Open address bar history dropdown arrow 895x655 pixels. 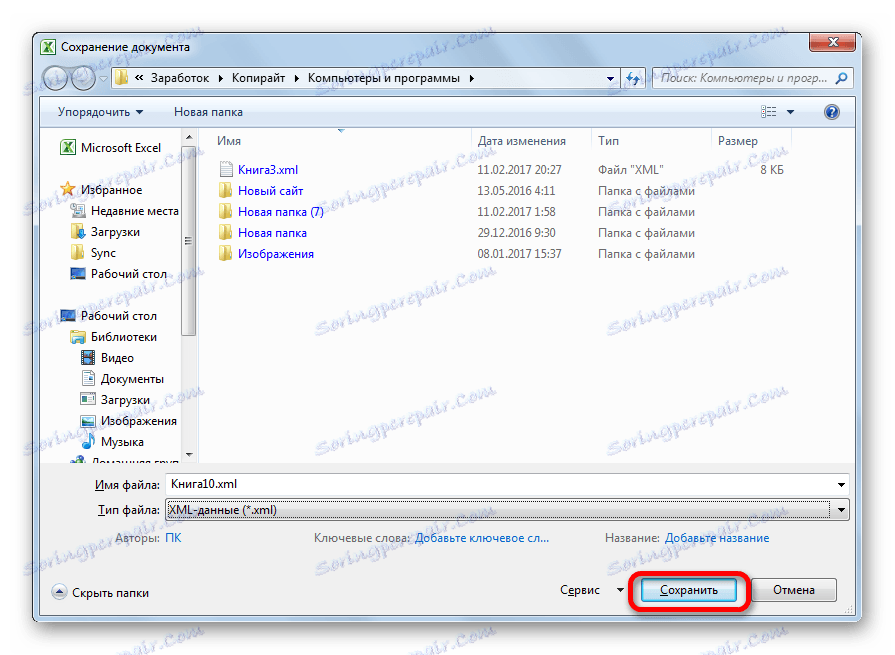610,79
